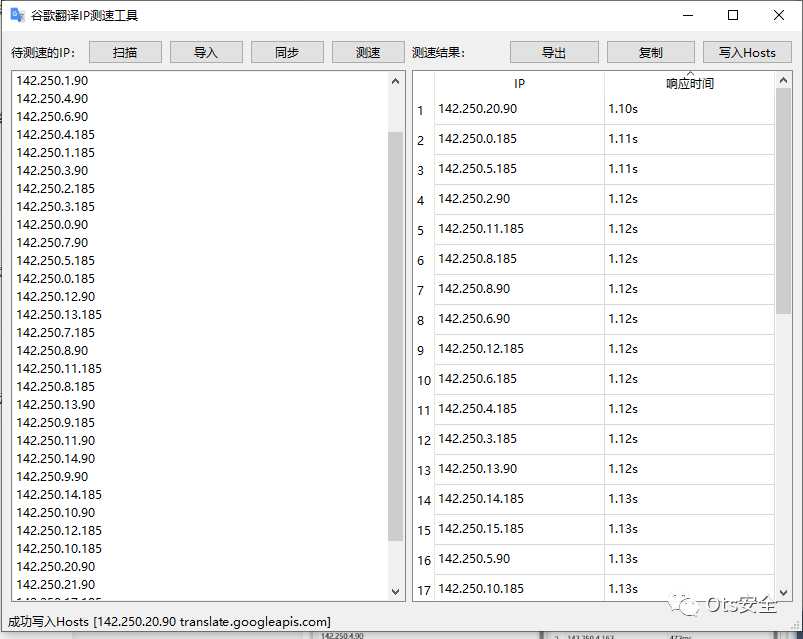Click row header number 17 in results
The height and width of the screenshot is (639, 803).
(x=424, y=590)
